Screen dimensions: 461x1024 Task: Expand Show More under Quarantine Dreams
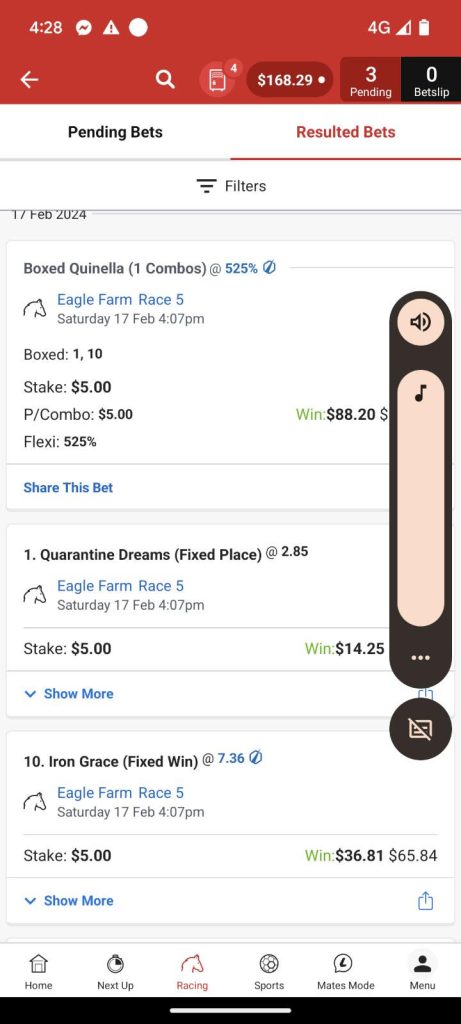click(x=69, y=694)
